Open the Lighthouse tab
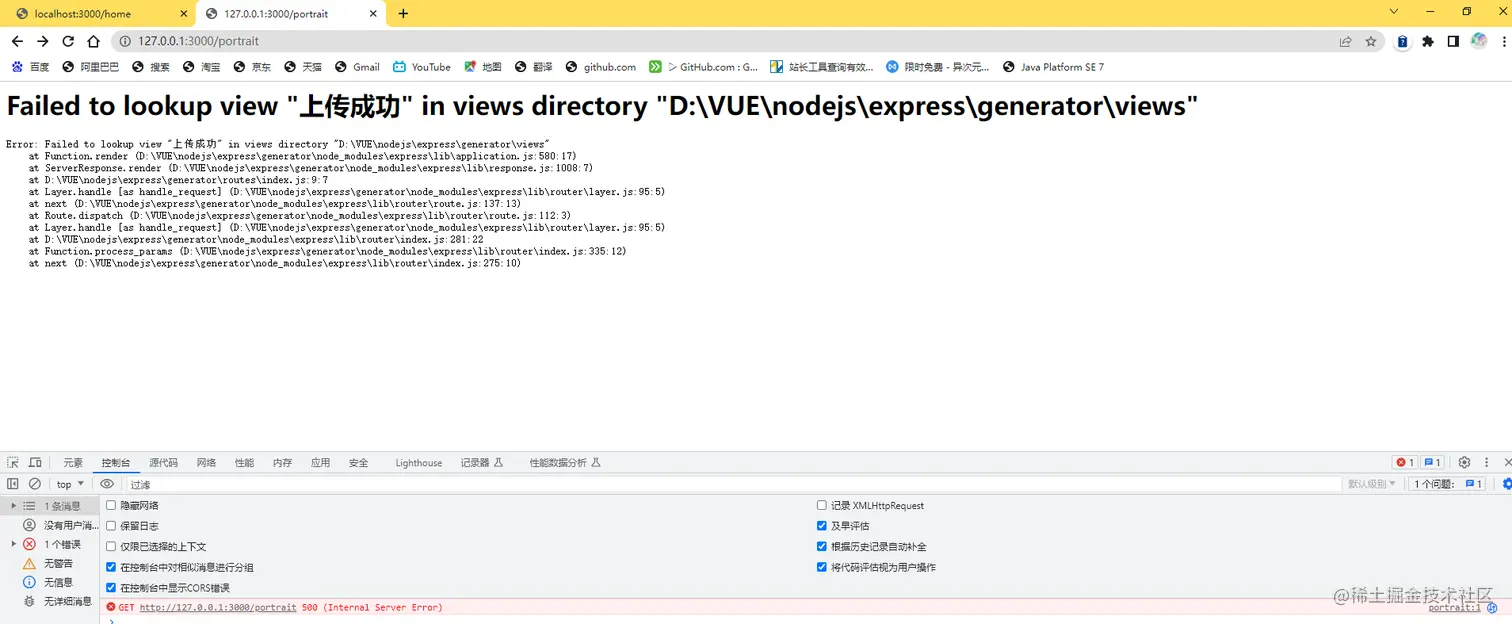 coord(418,463)
